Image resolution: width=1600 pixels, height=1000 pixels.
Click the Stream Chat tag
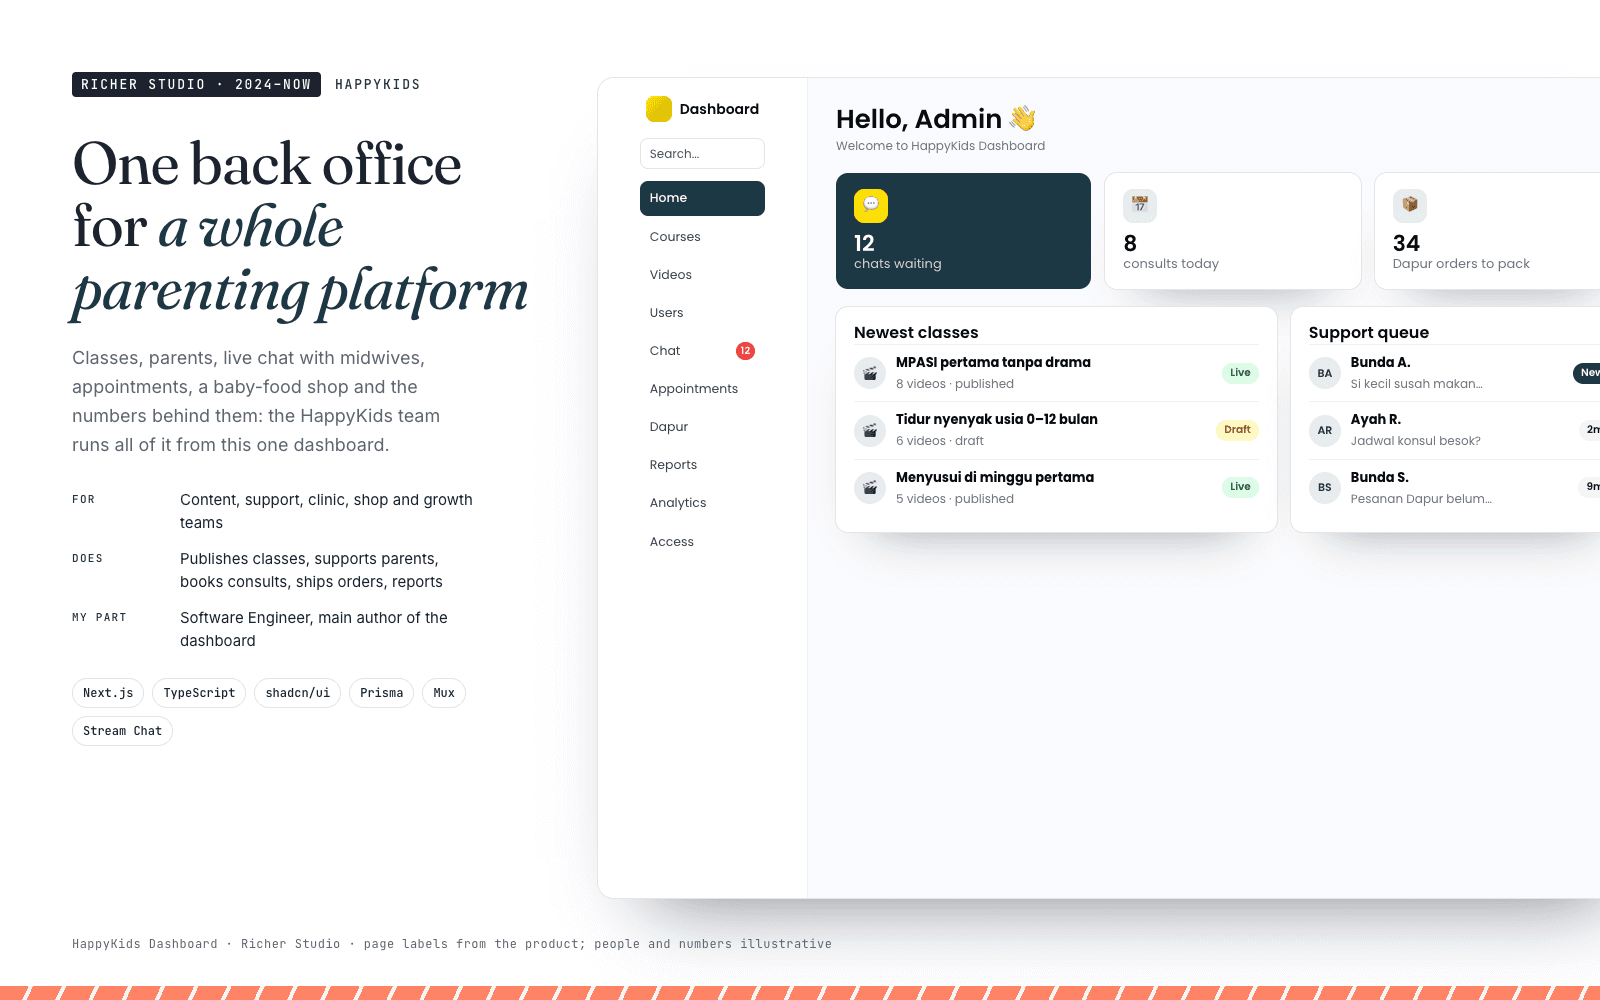pos(122,731)
